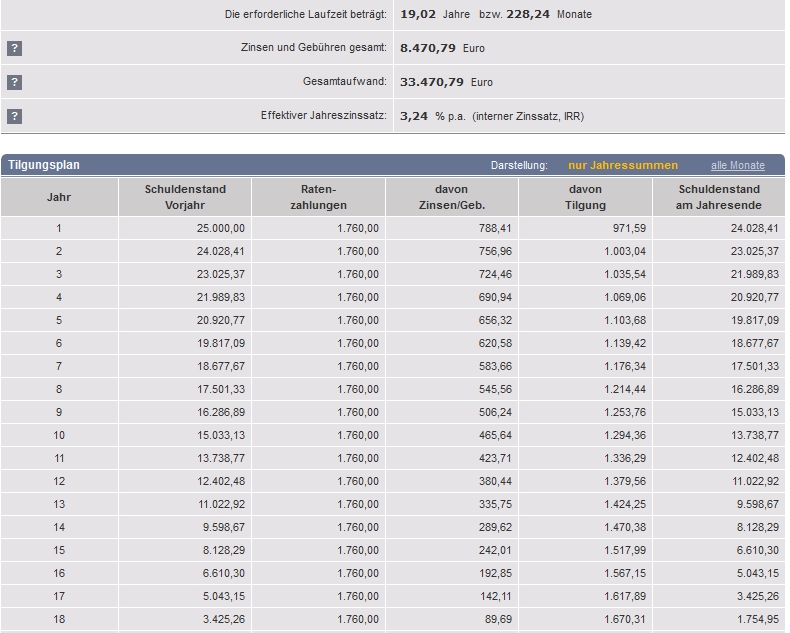Click interest value 335,75 in year 13
This screenshot has height=633, width=790.
click(495, 504)
